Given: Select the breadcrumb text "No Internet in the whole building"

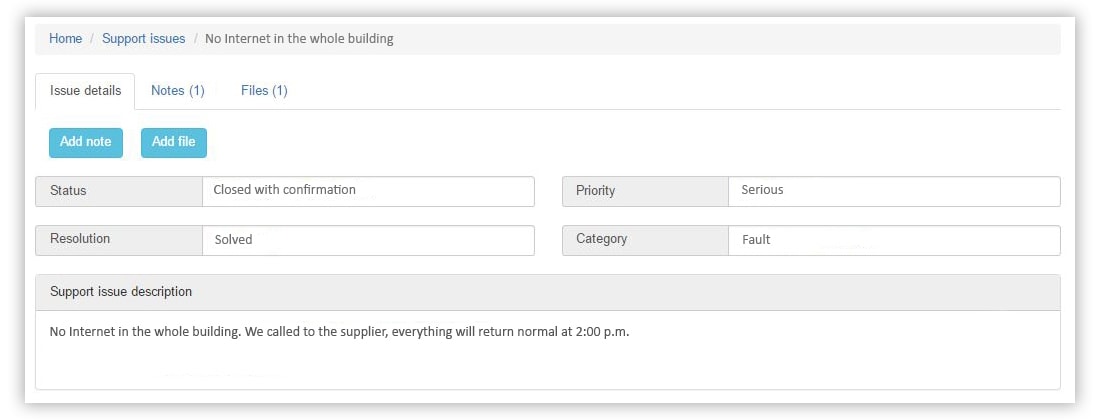Looking at the screenshot, I should pos(299,39).
